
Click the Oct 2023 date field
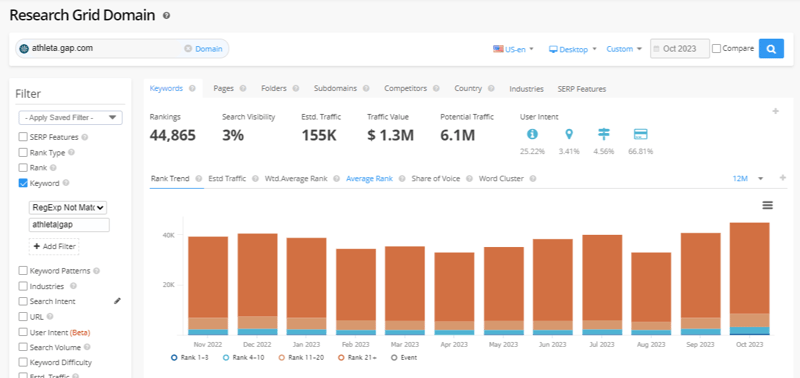(680, 49)
